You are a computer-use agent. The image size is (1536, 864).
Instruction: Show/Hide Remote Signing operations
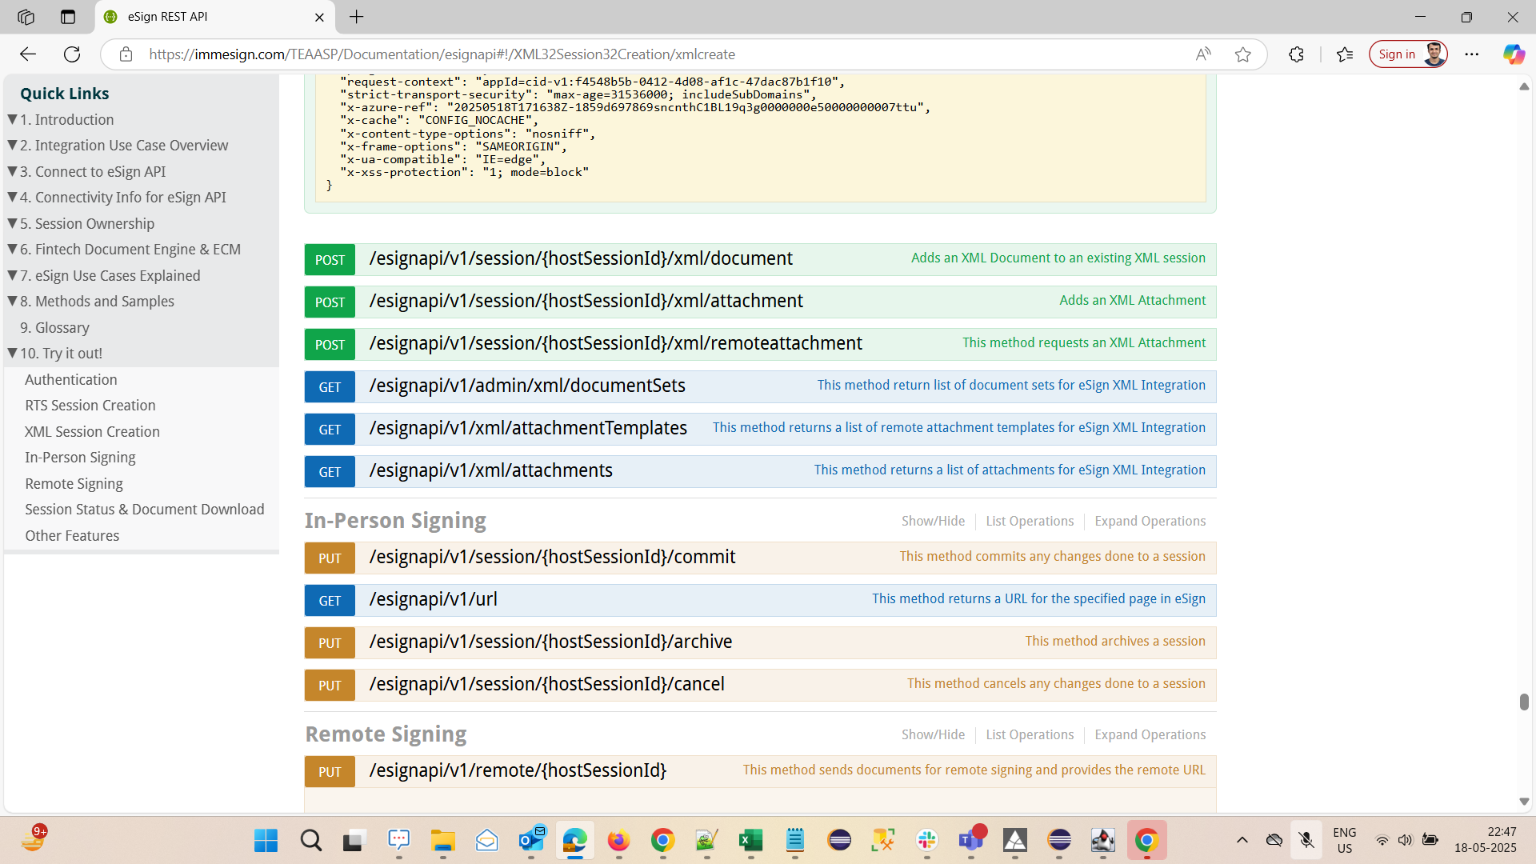[x=932, y=735]
